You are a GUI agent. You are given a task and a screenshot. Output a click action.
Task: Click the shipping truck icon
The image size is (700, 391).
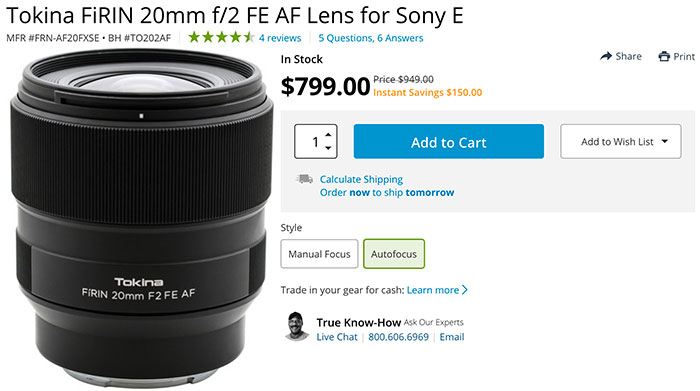(x=304, y=179)
